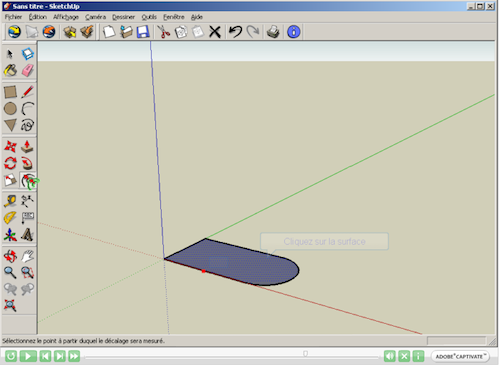
Task: Open the Édition menu
Action: (x=38, y=17)
